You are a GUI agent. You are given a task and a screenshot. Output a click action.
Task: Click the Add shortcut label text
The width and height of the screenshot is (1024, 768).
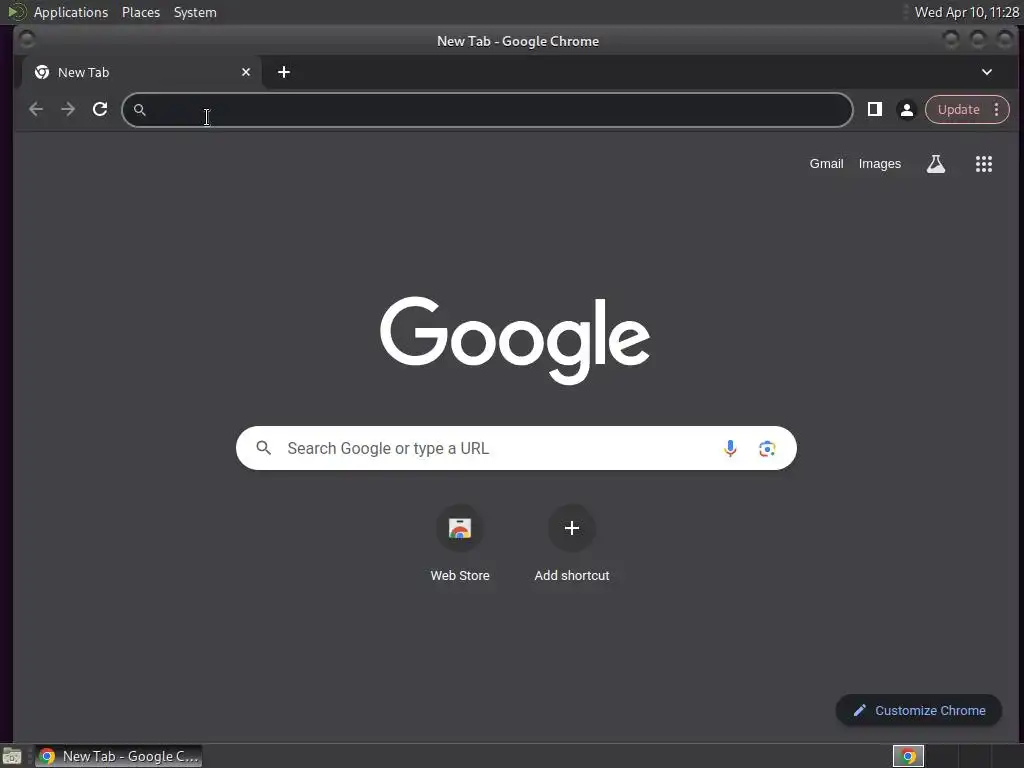click(x=571, y=575)
